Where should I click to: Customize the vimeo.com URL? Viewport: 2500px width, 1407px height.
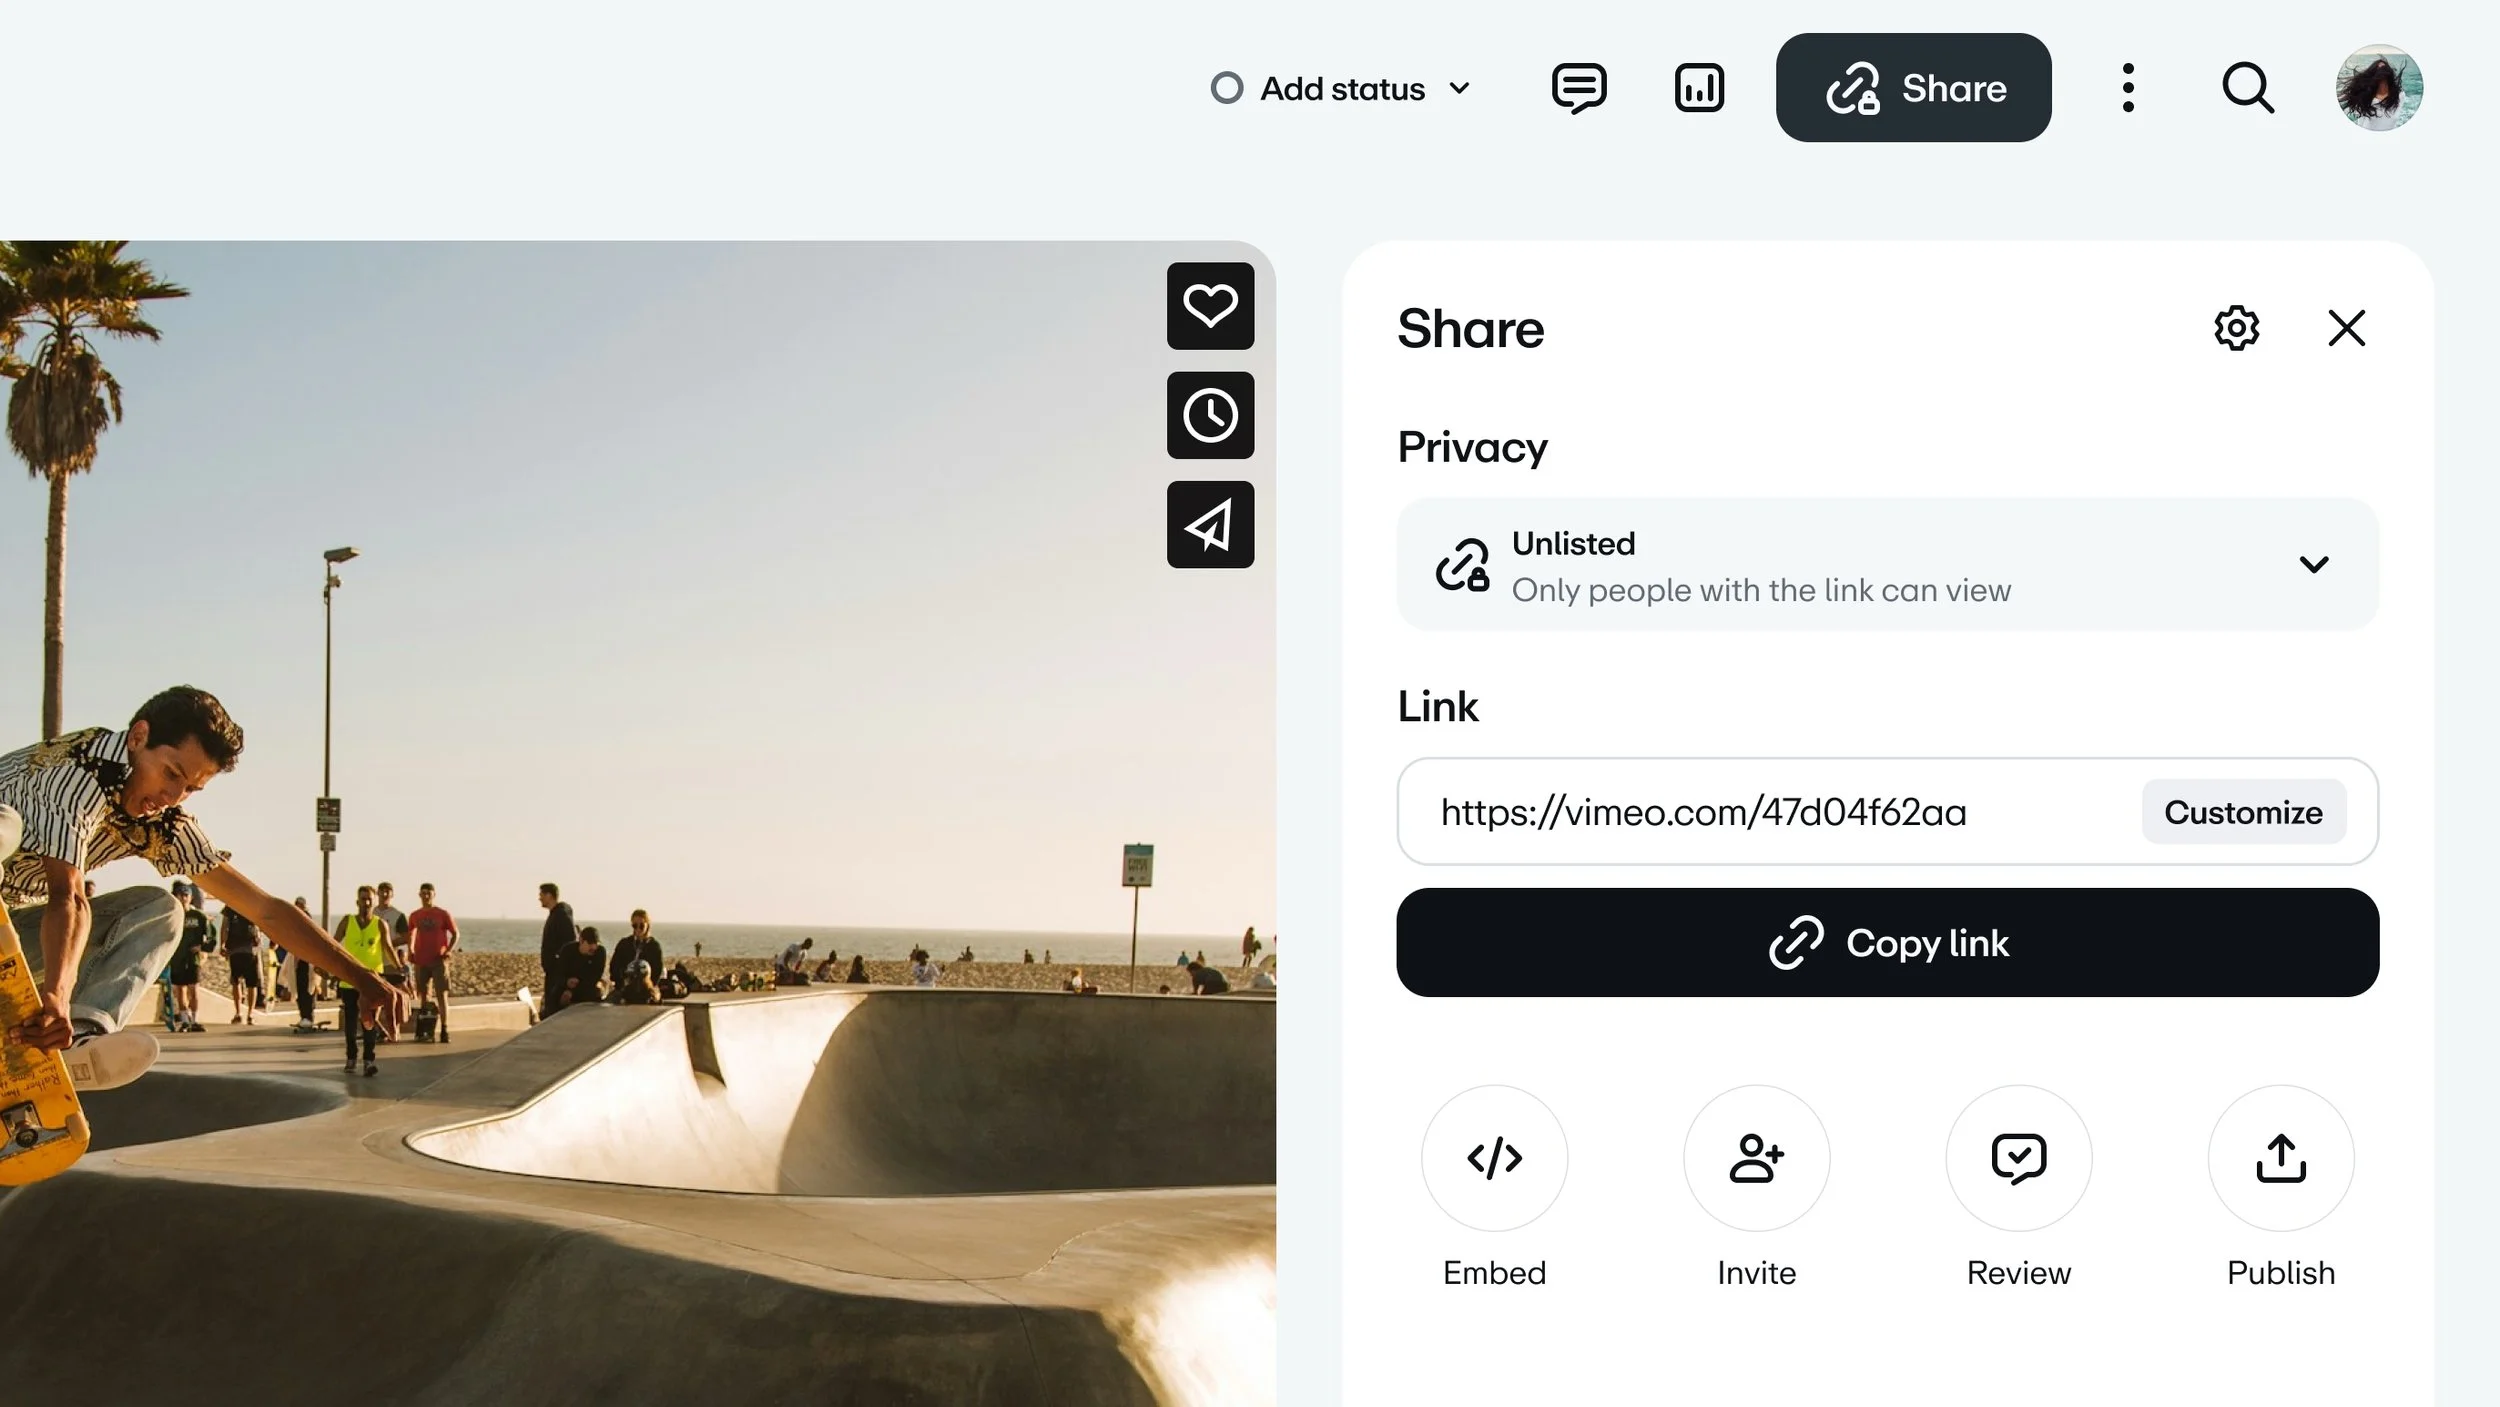click(2243, 812)
